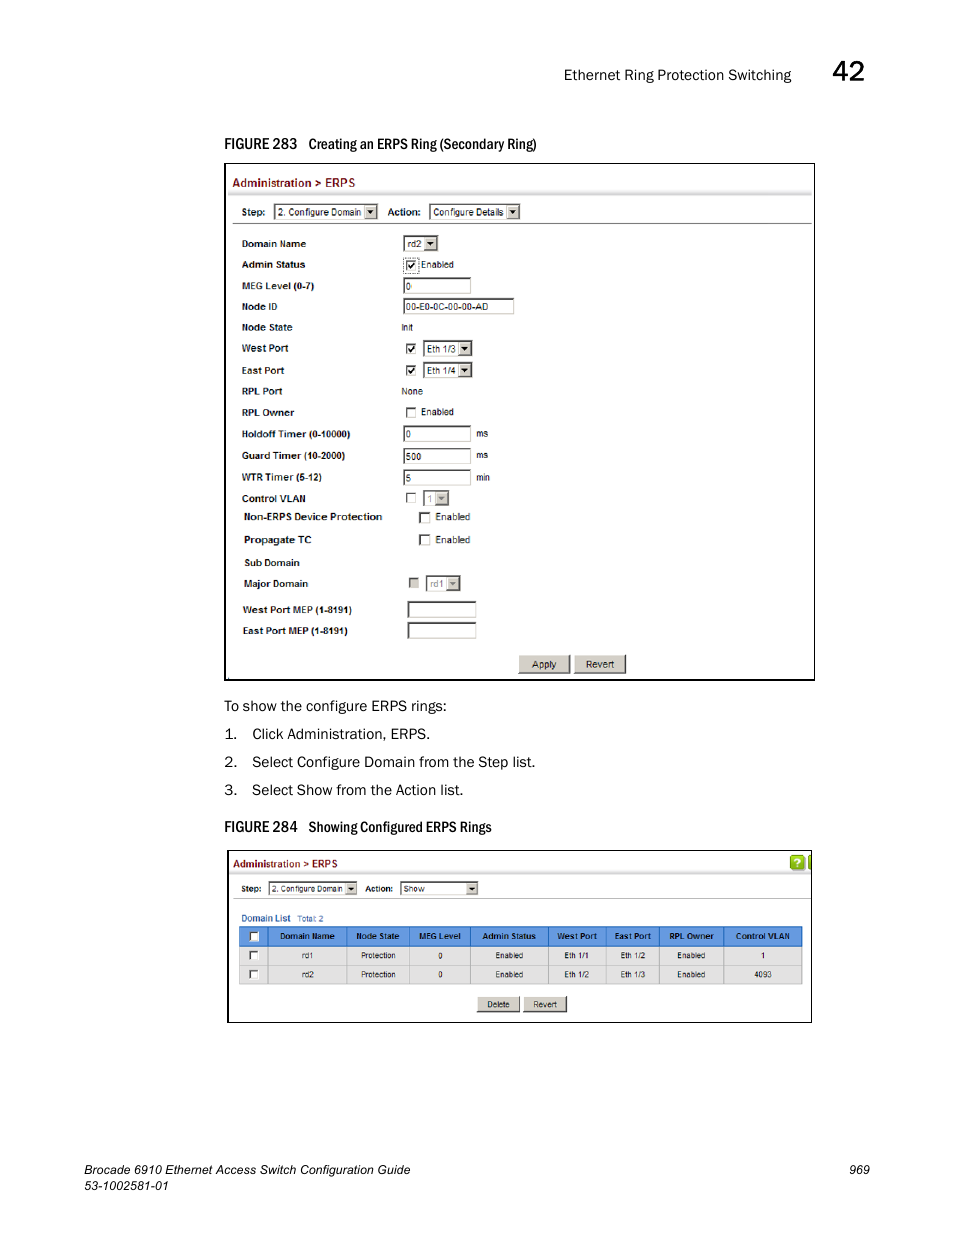Click the Eth 1/1 West Port cell
Viewport: 954px width, 1235px height.
(x=577, y=956)
